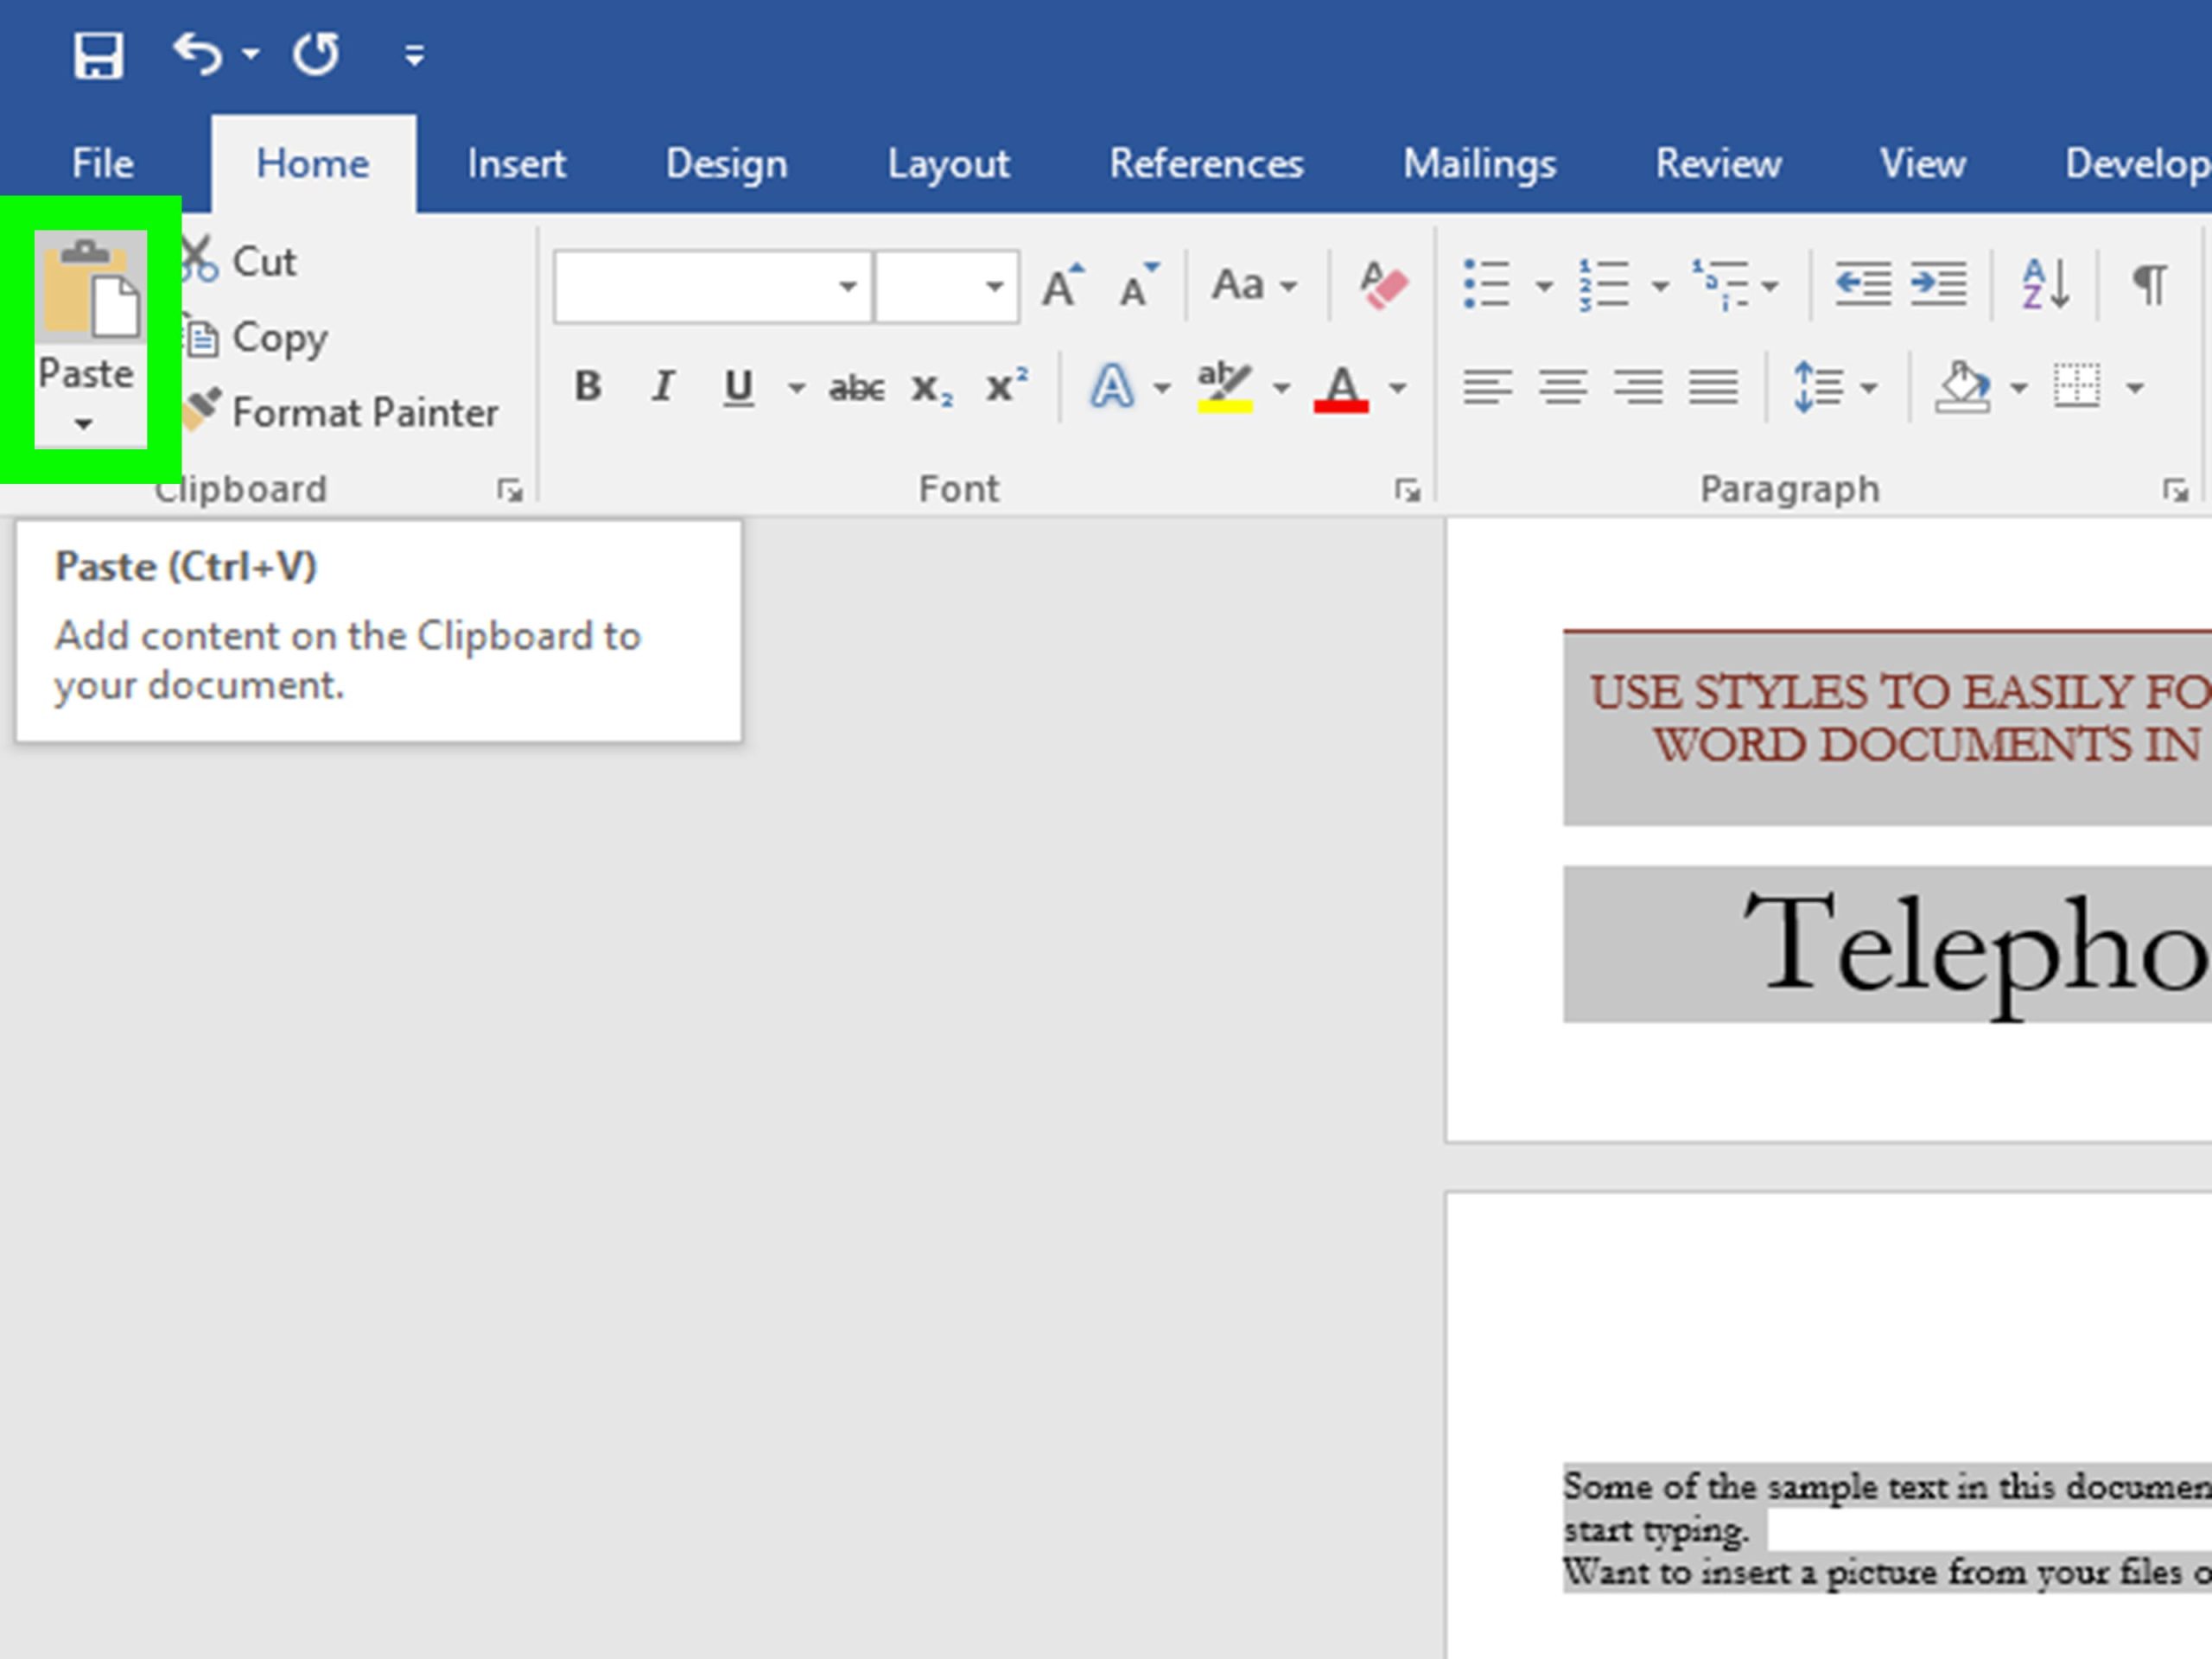Click the Copy button
The height and width of the screenshot is (1659, 2212).
[x=256, y=338]
